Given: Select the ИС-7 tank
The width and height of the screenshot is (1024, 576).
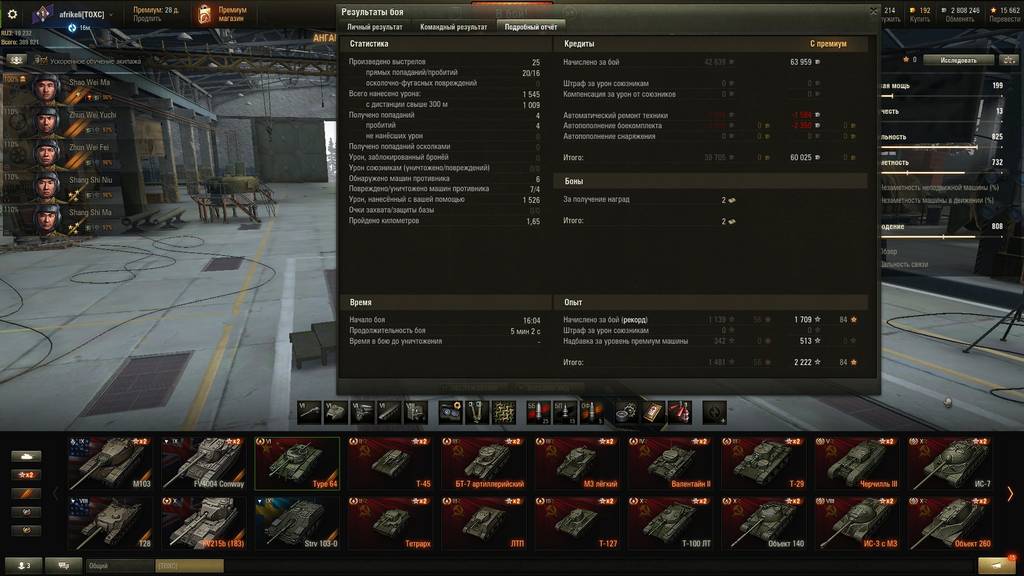Looking at the screenshot, I should pyautogui.click(x=951, y=463).
